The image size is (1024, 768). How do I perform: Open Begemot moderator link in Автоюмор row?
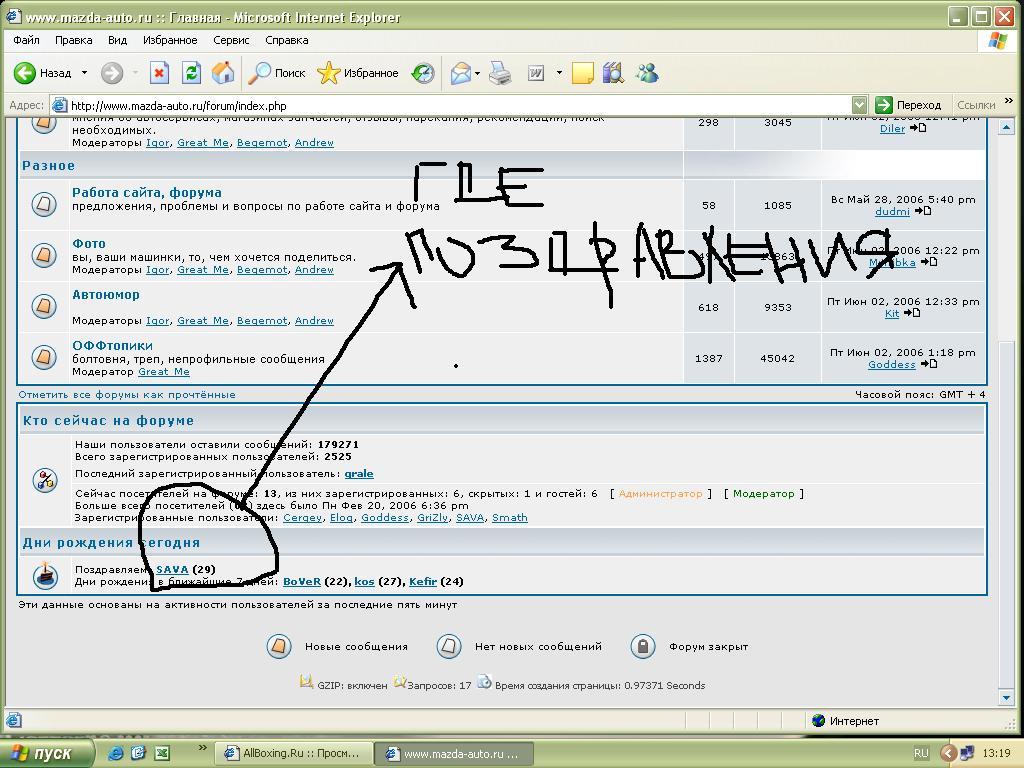(262, 321)
